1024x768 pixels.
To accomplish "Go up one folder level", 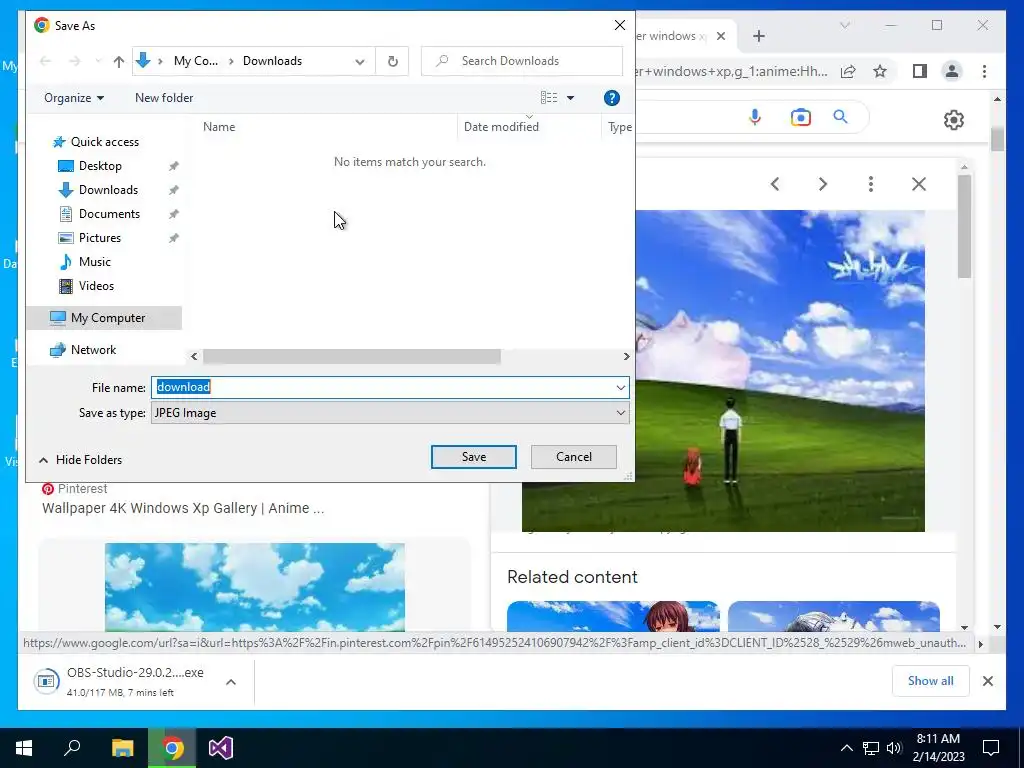I will click(x=118, y=61).
